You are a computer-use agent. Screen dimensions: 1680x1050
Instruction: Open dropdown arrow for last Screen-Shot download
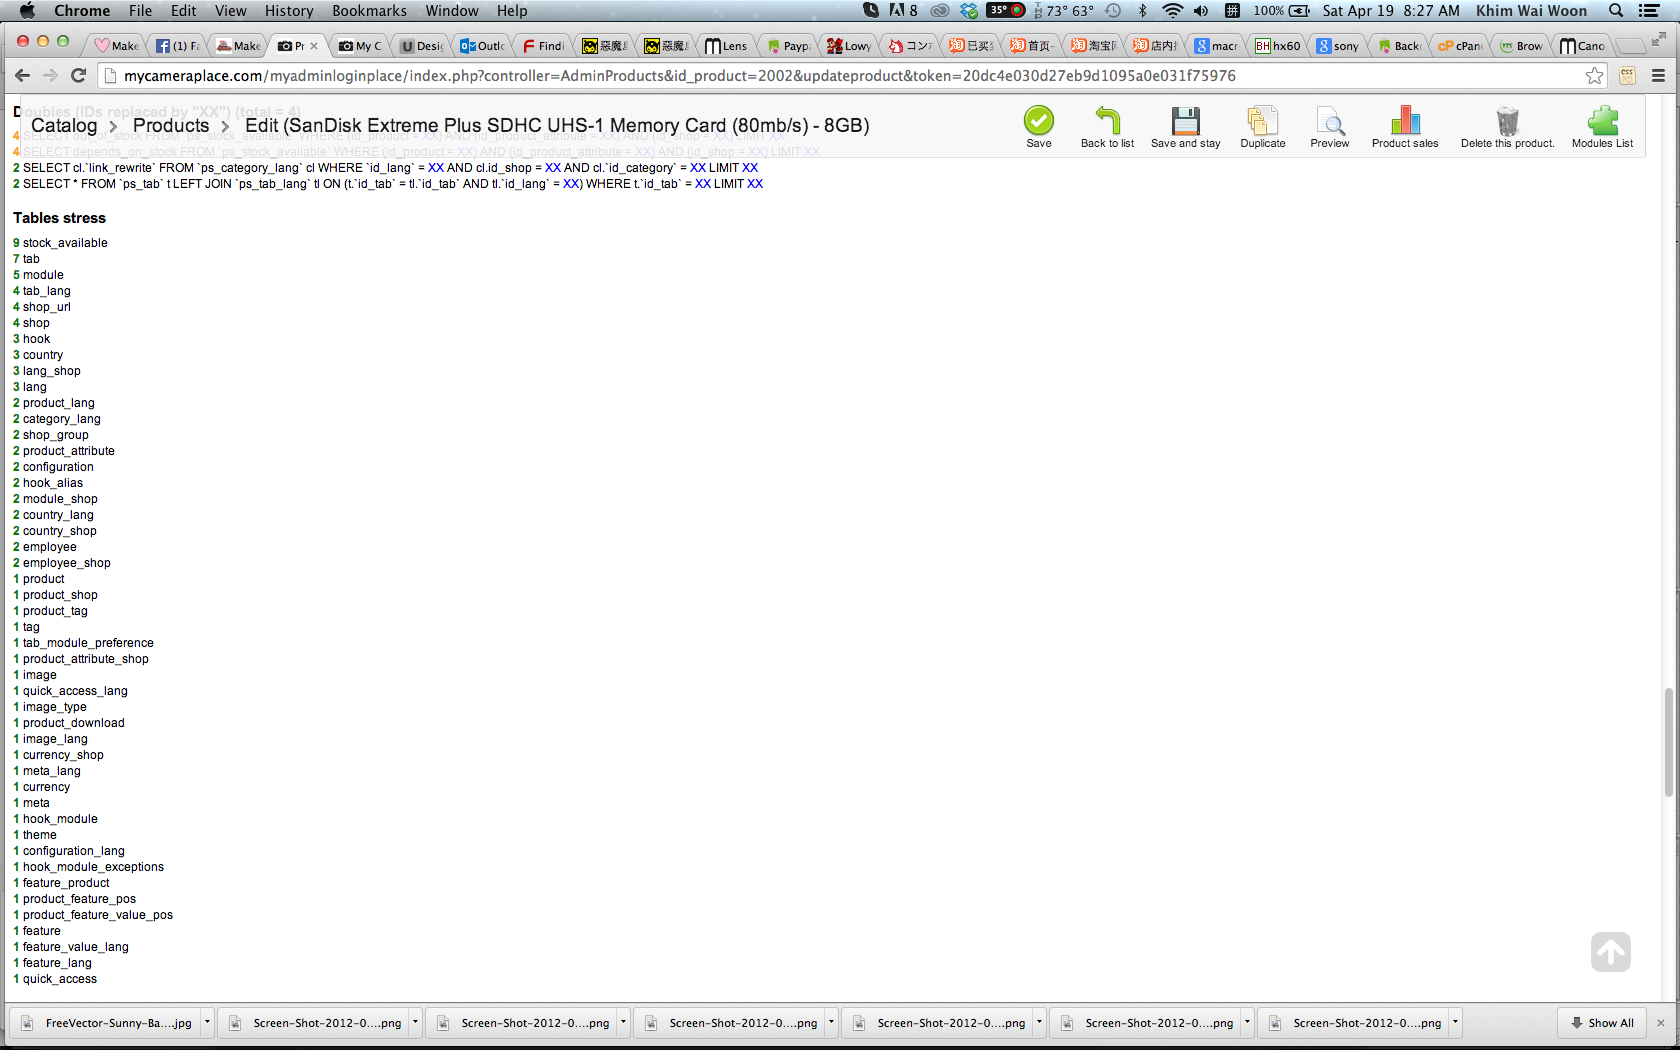coord(1455,1023)
